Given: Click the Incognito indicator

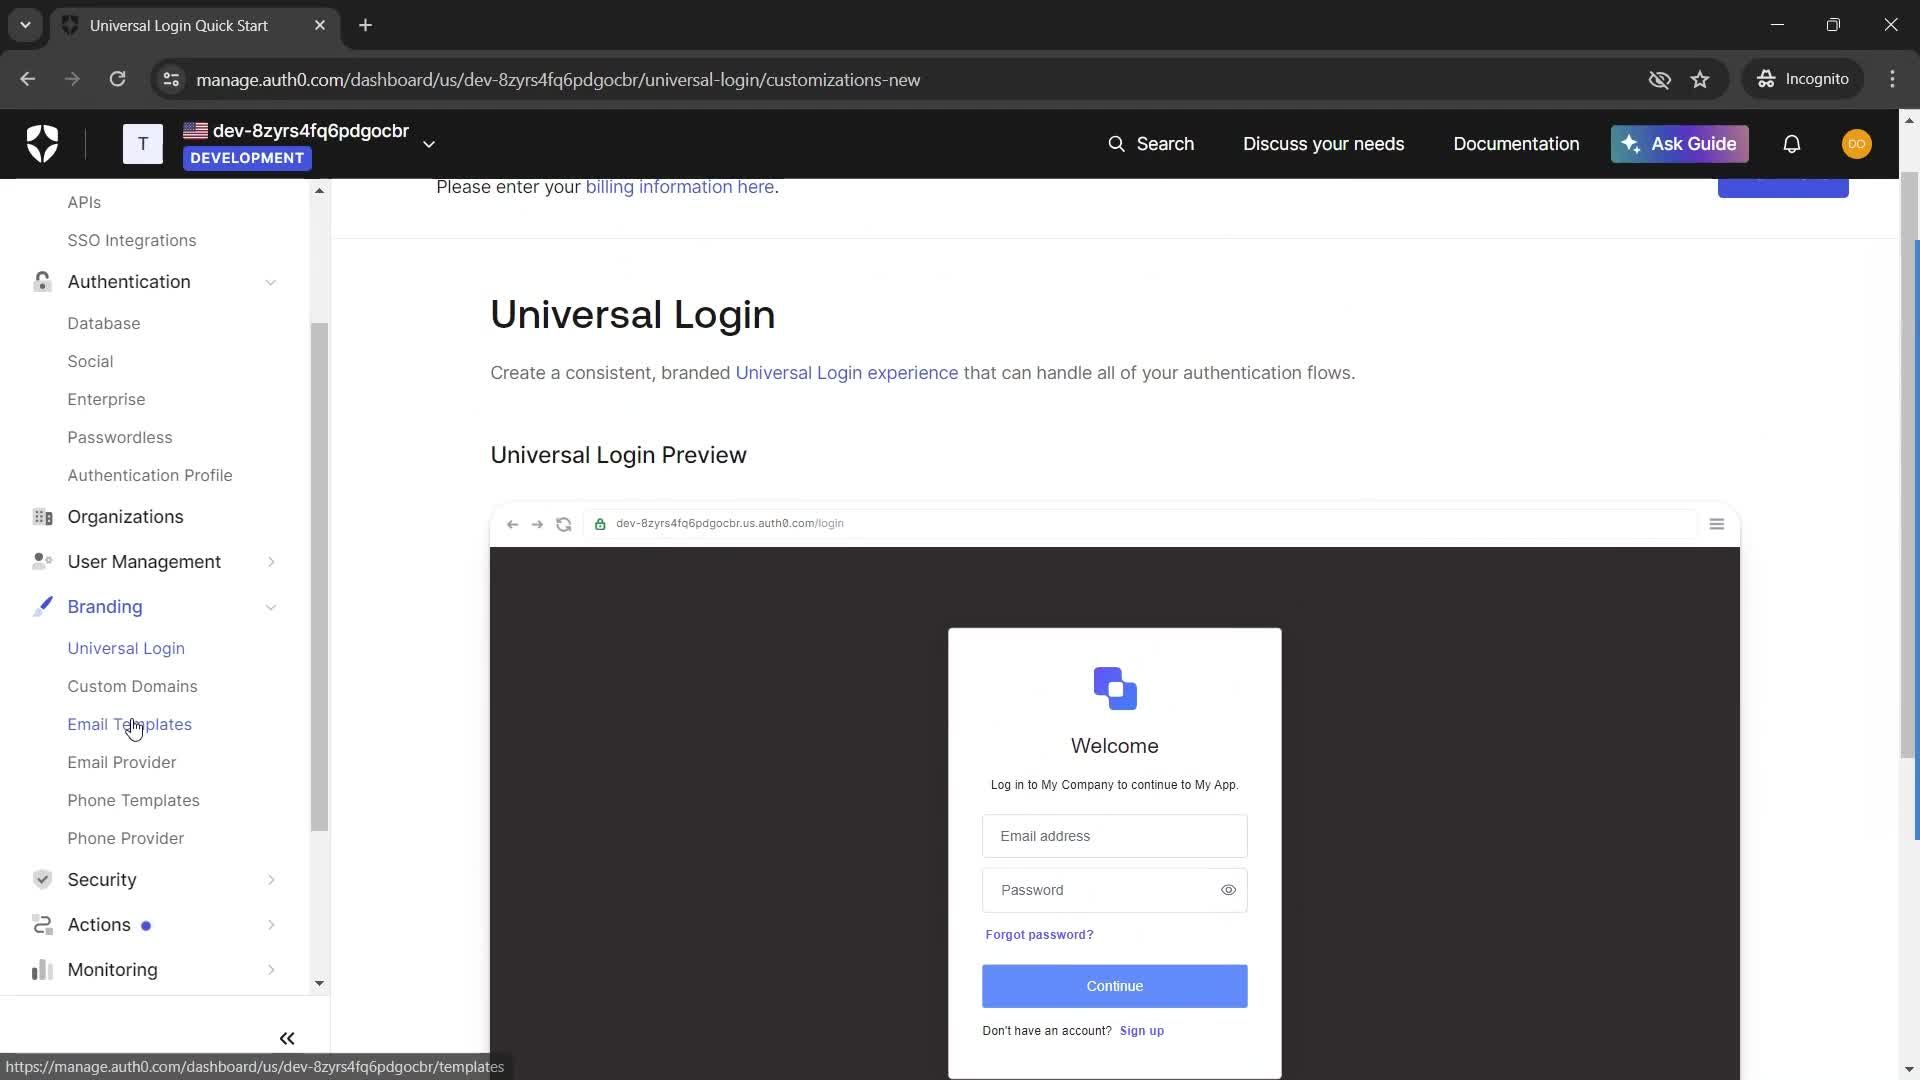Looking at the screenshot, I should click(x=1803, y=79).
